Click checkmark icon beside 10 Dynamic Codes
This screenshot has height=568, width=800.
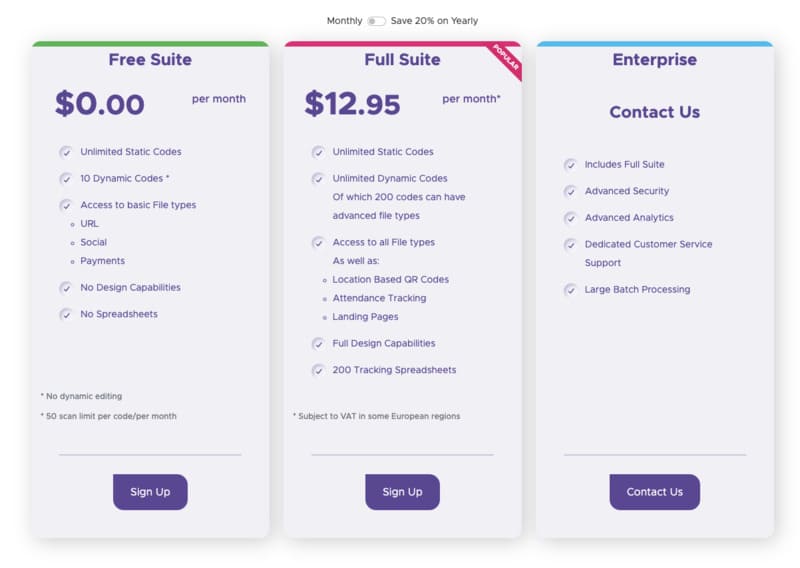pos(65,179)
